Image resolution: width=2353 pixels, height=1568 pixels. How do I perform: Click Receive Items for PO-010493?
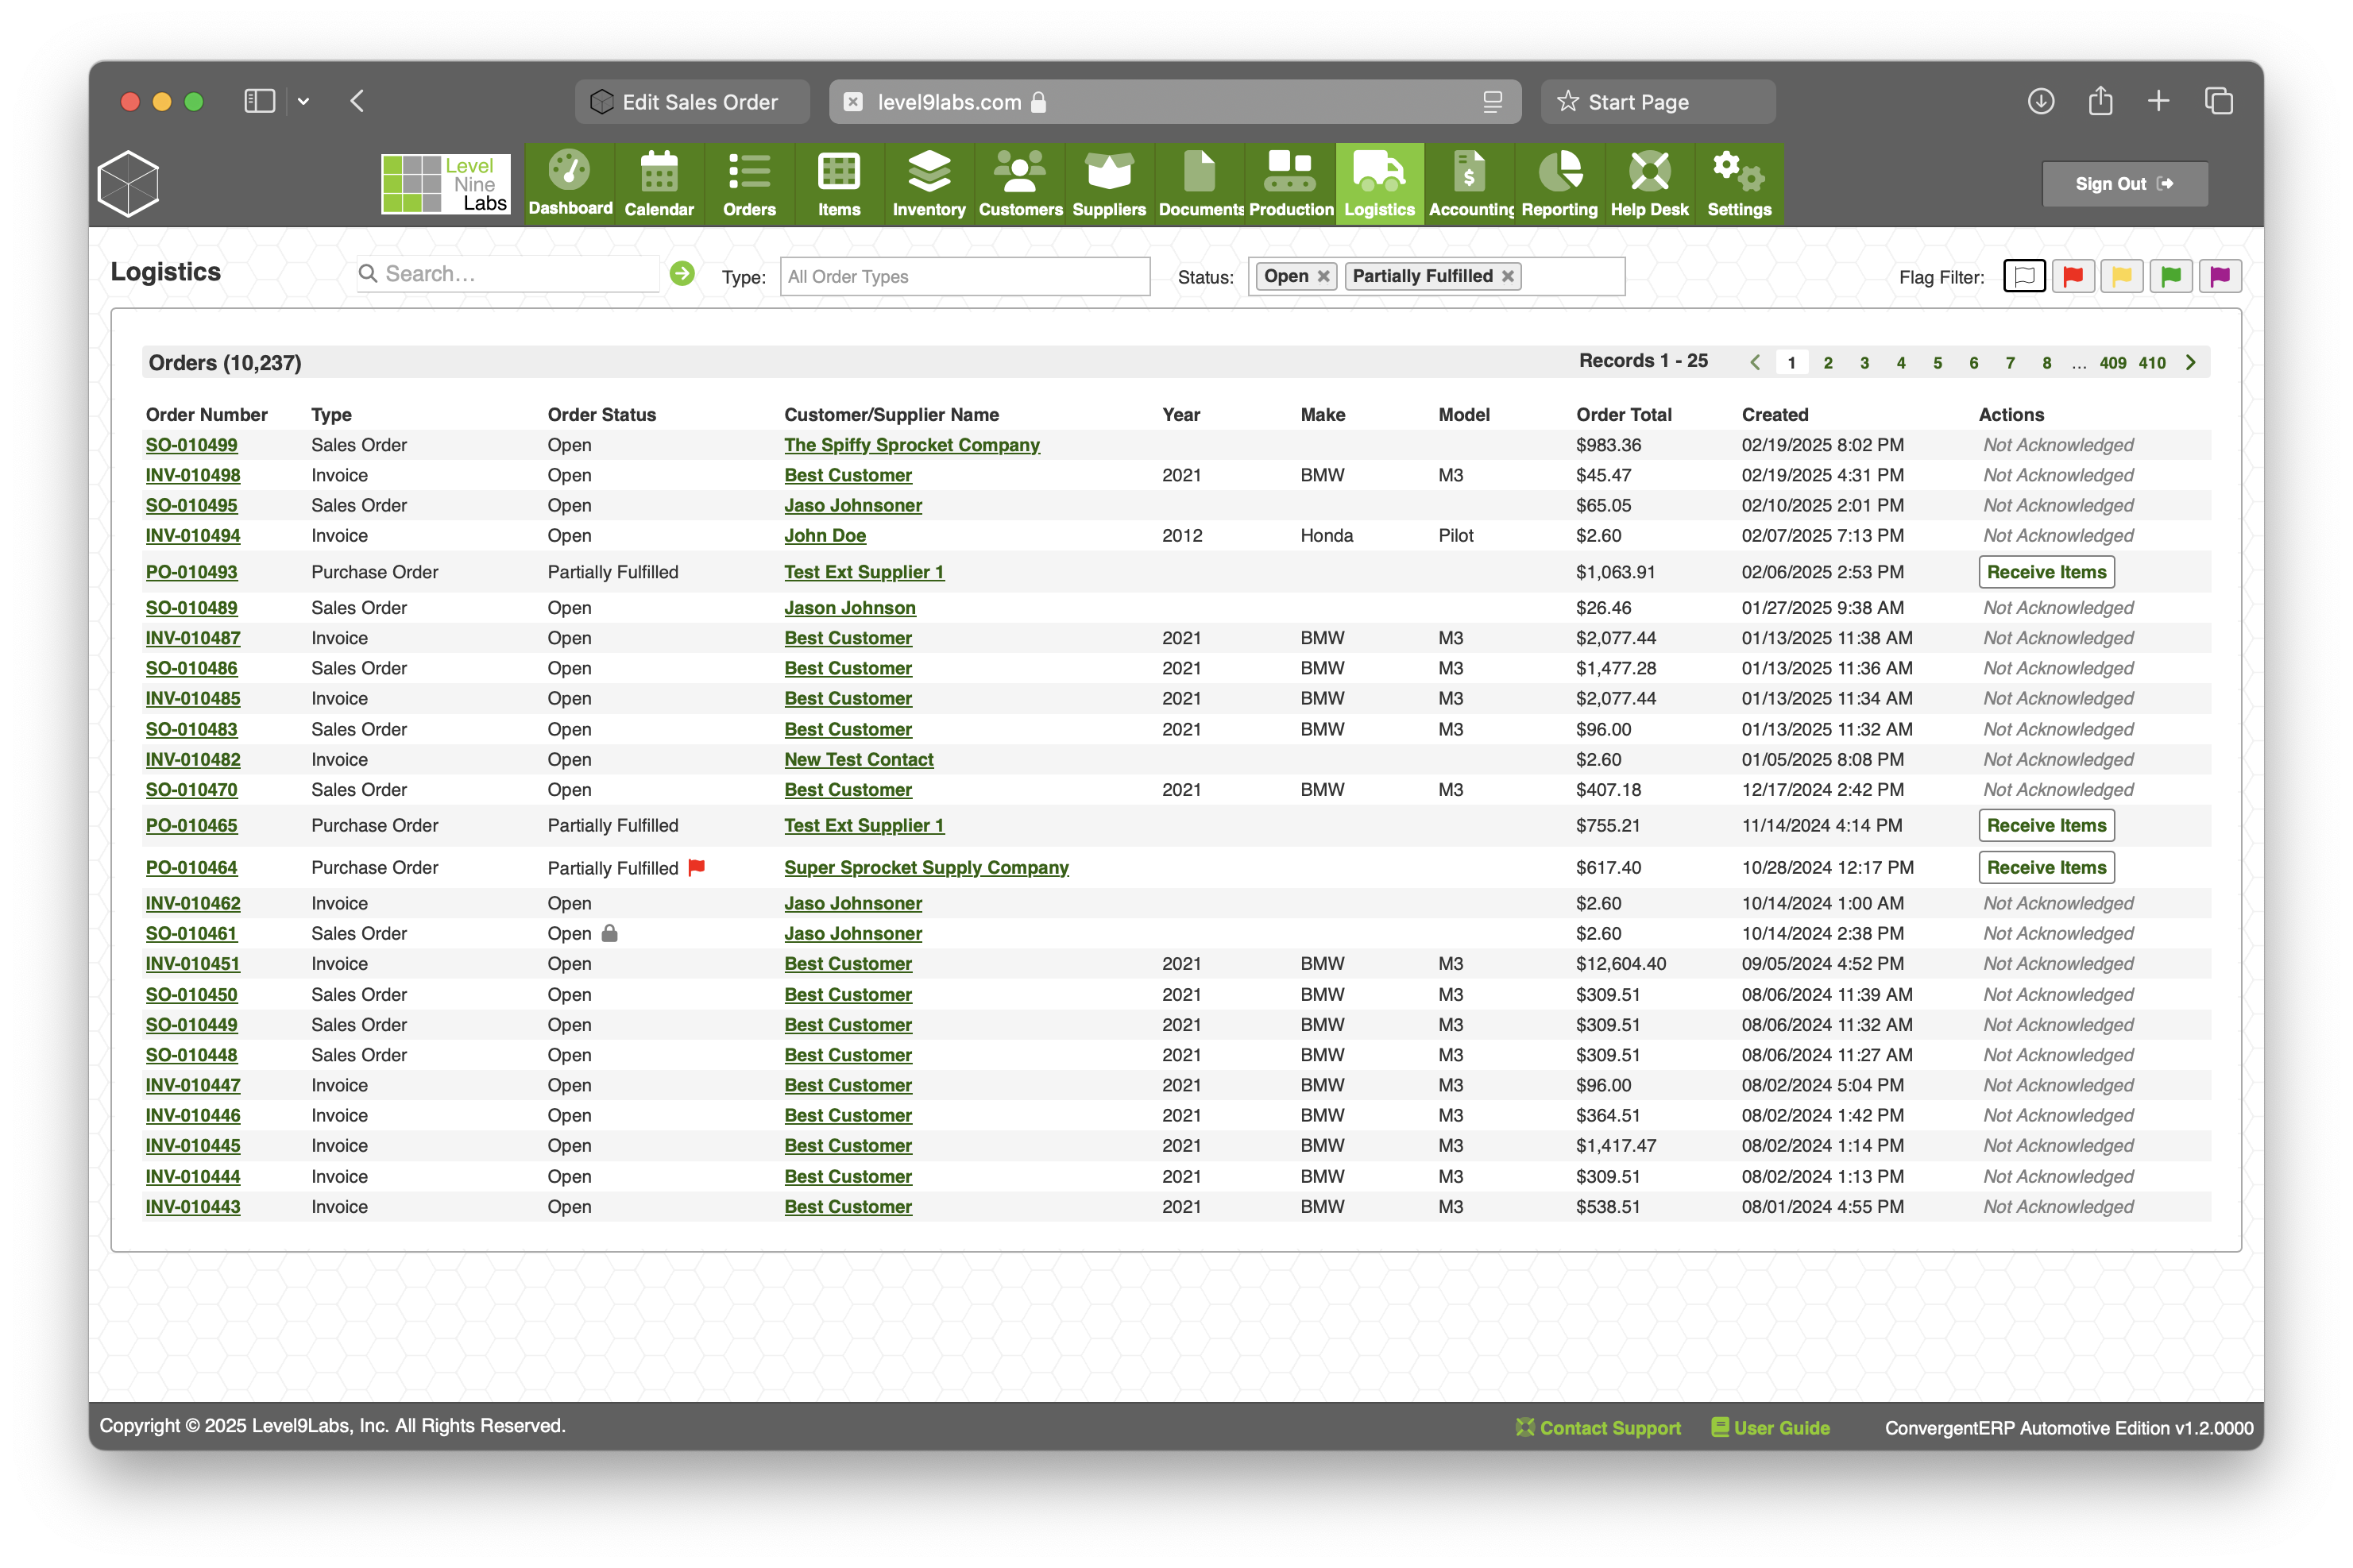[x=2046, y=572]
